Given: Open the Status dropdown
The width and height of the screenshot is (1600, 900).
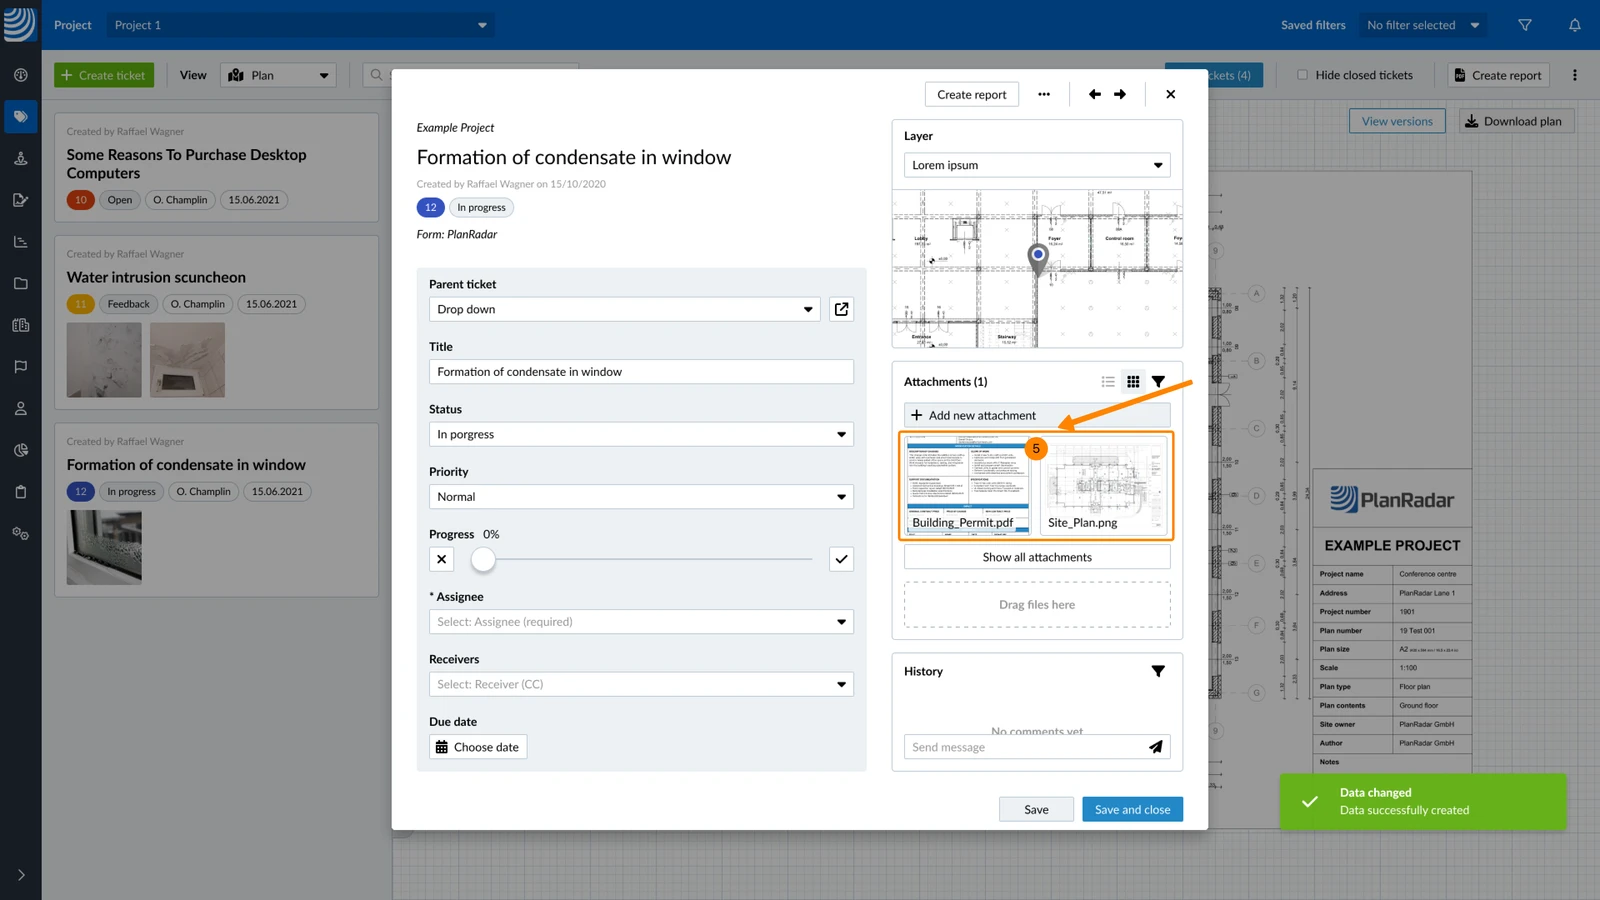Looking at the screenshot, I should [x=641, y=434].
